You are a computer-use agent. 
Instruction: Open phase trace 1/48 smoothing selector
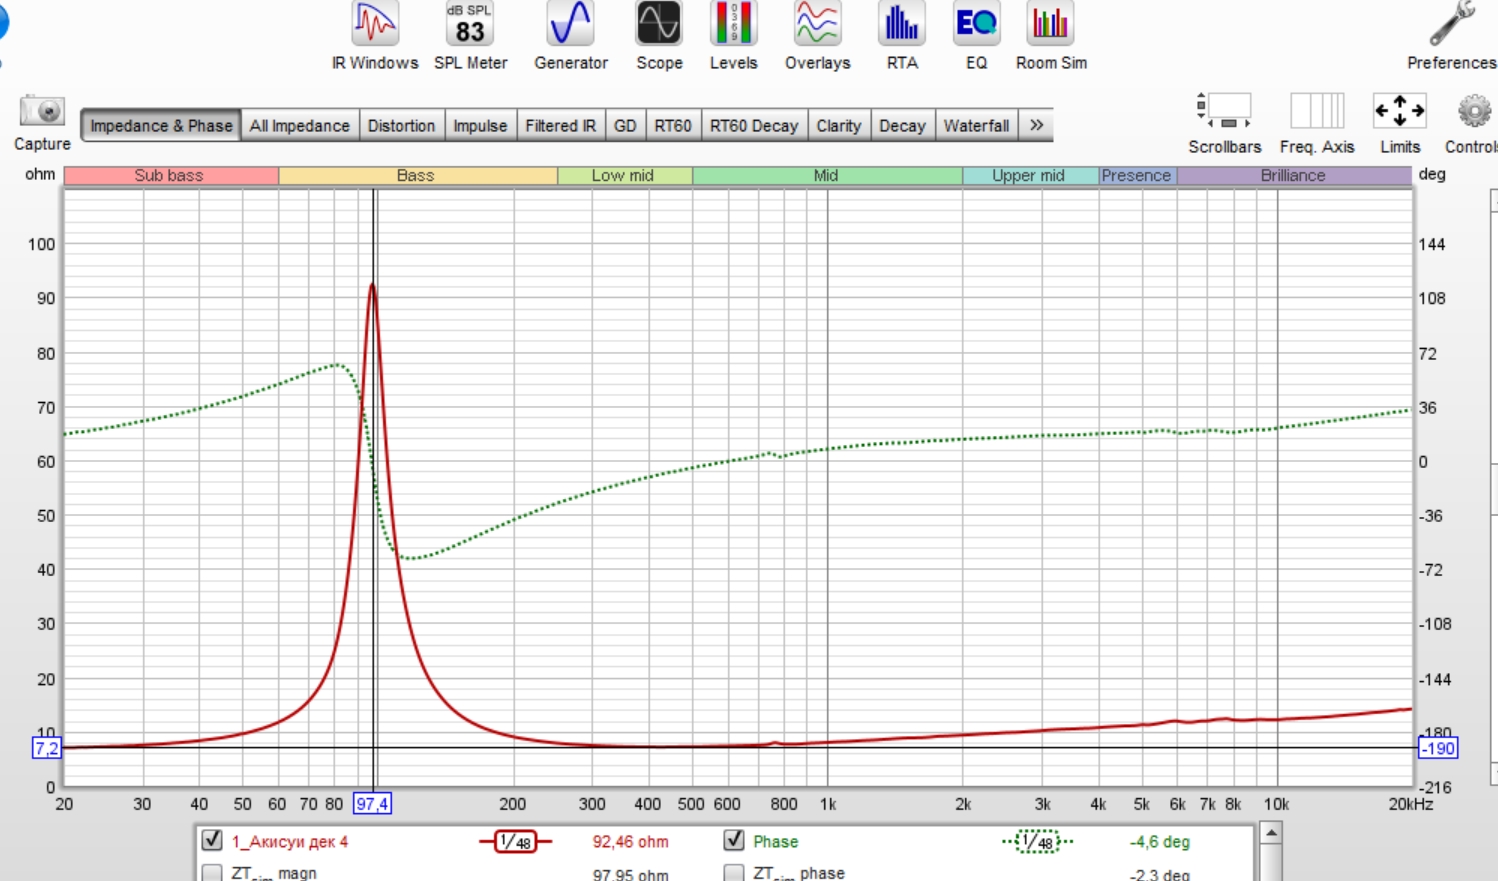click(x=1037, y=842)
